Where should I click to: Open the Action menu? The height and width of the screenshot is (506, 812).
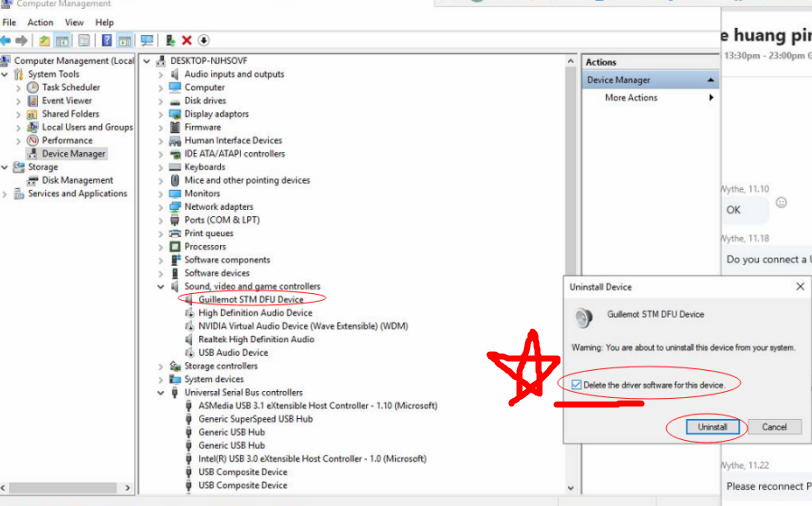pos(40,22)
